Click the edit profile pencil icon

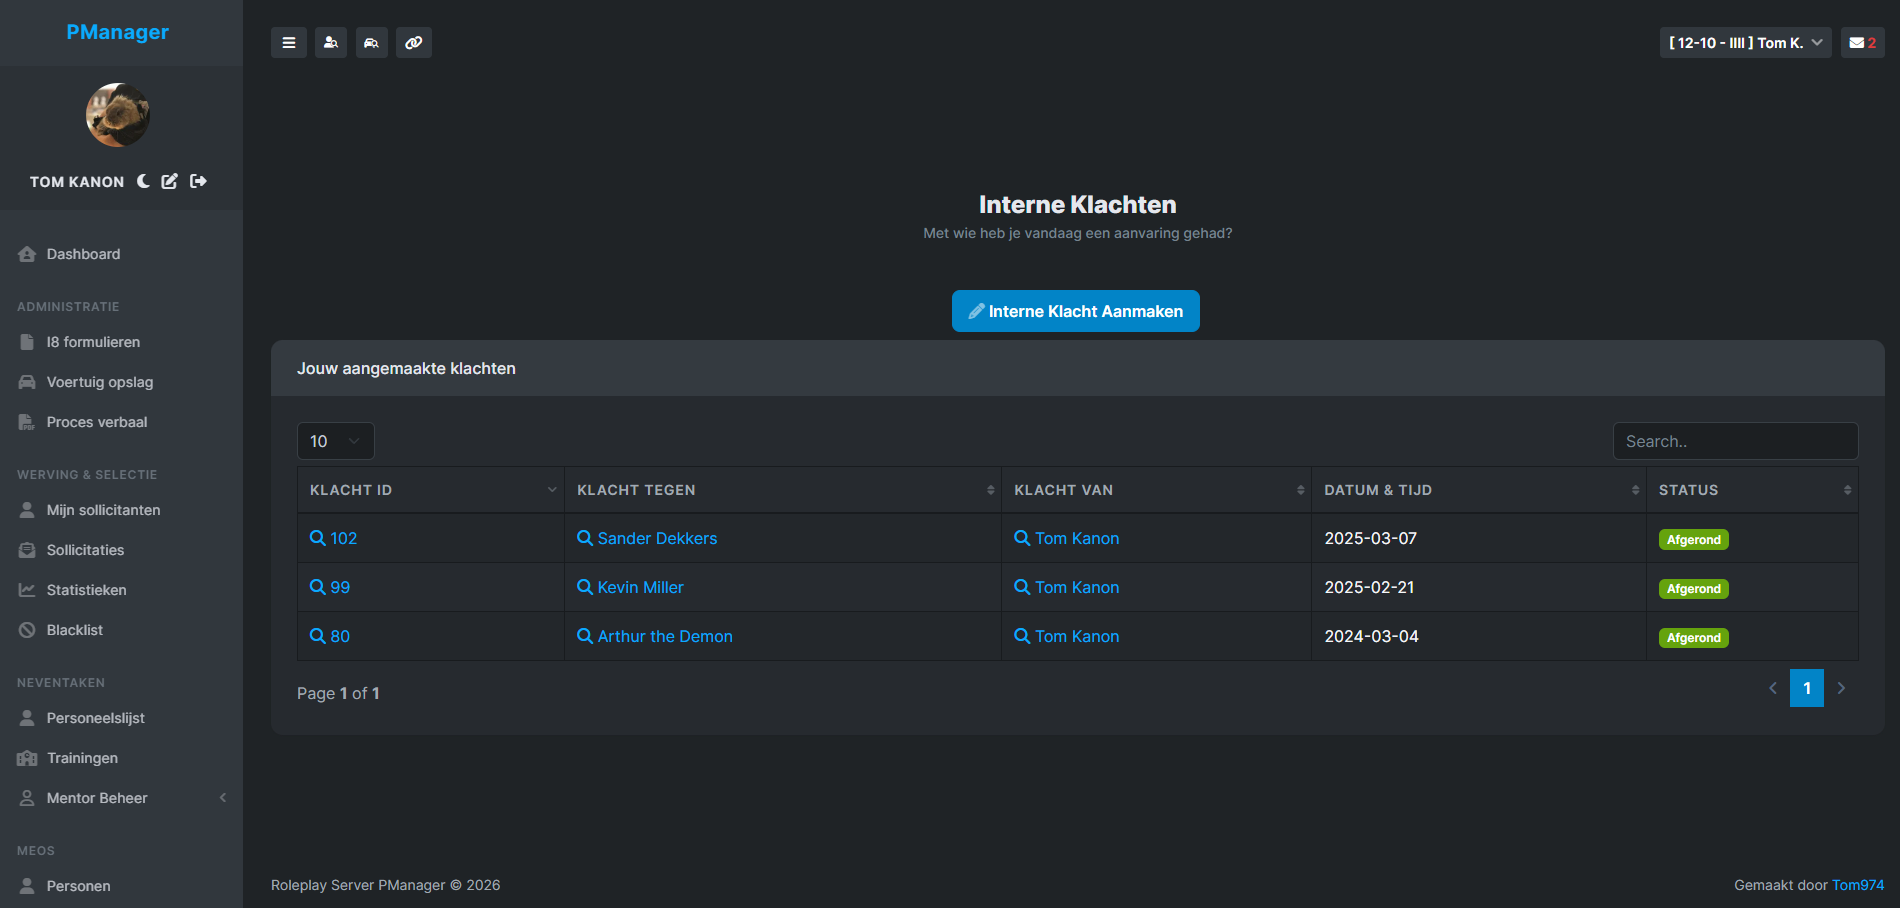169,181
